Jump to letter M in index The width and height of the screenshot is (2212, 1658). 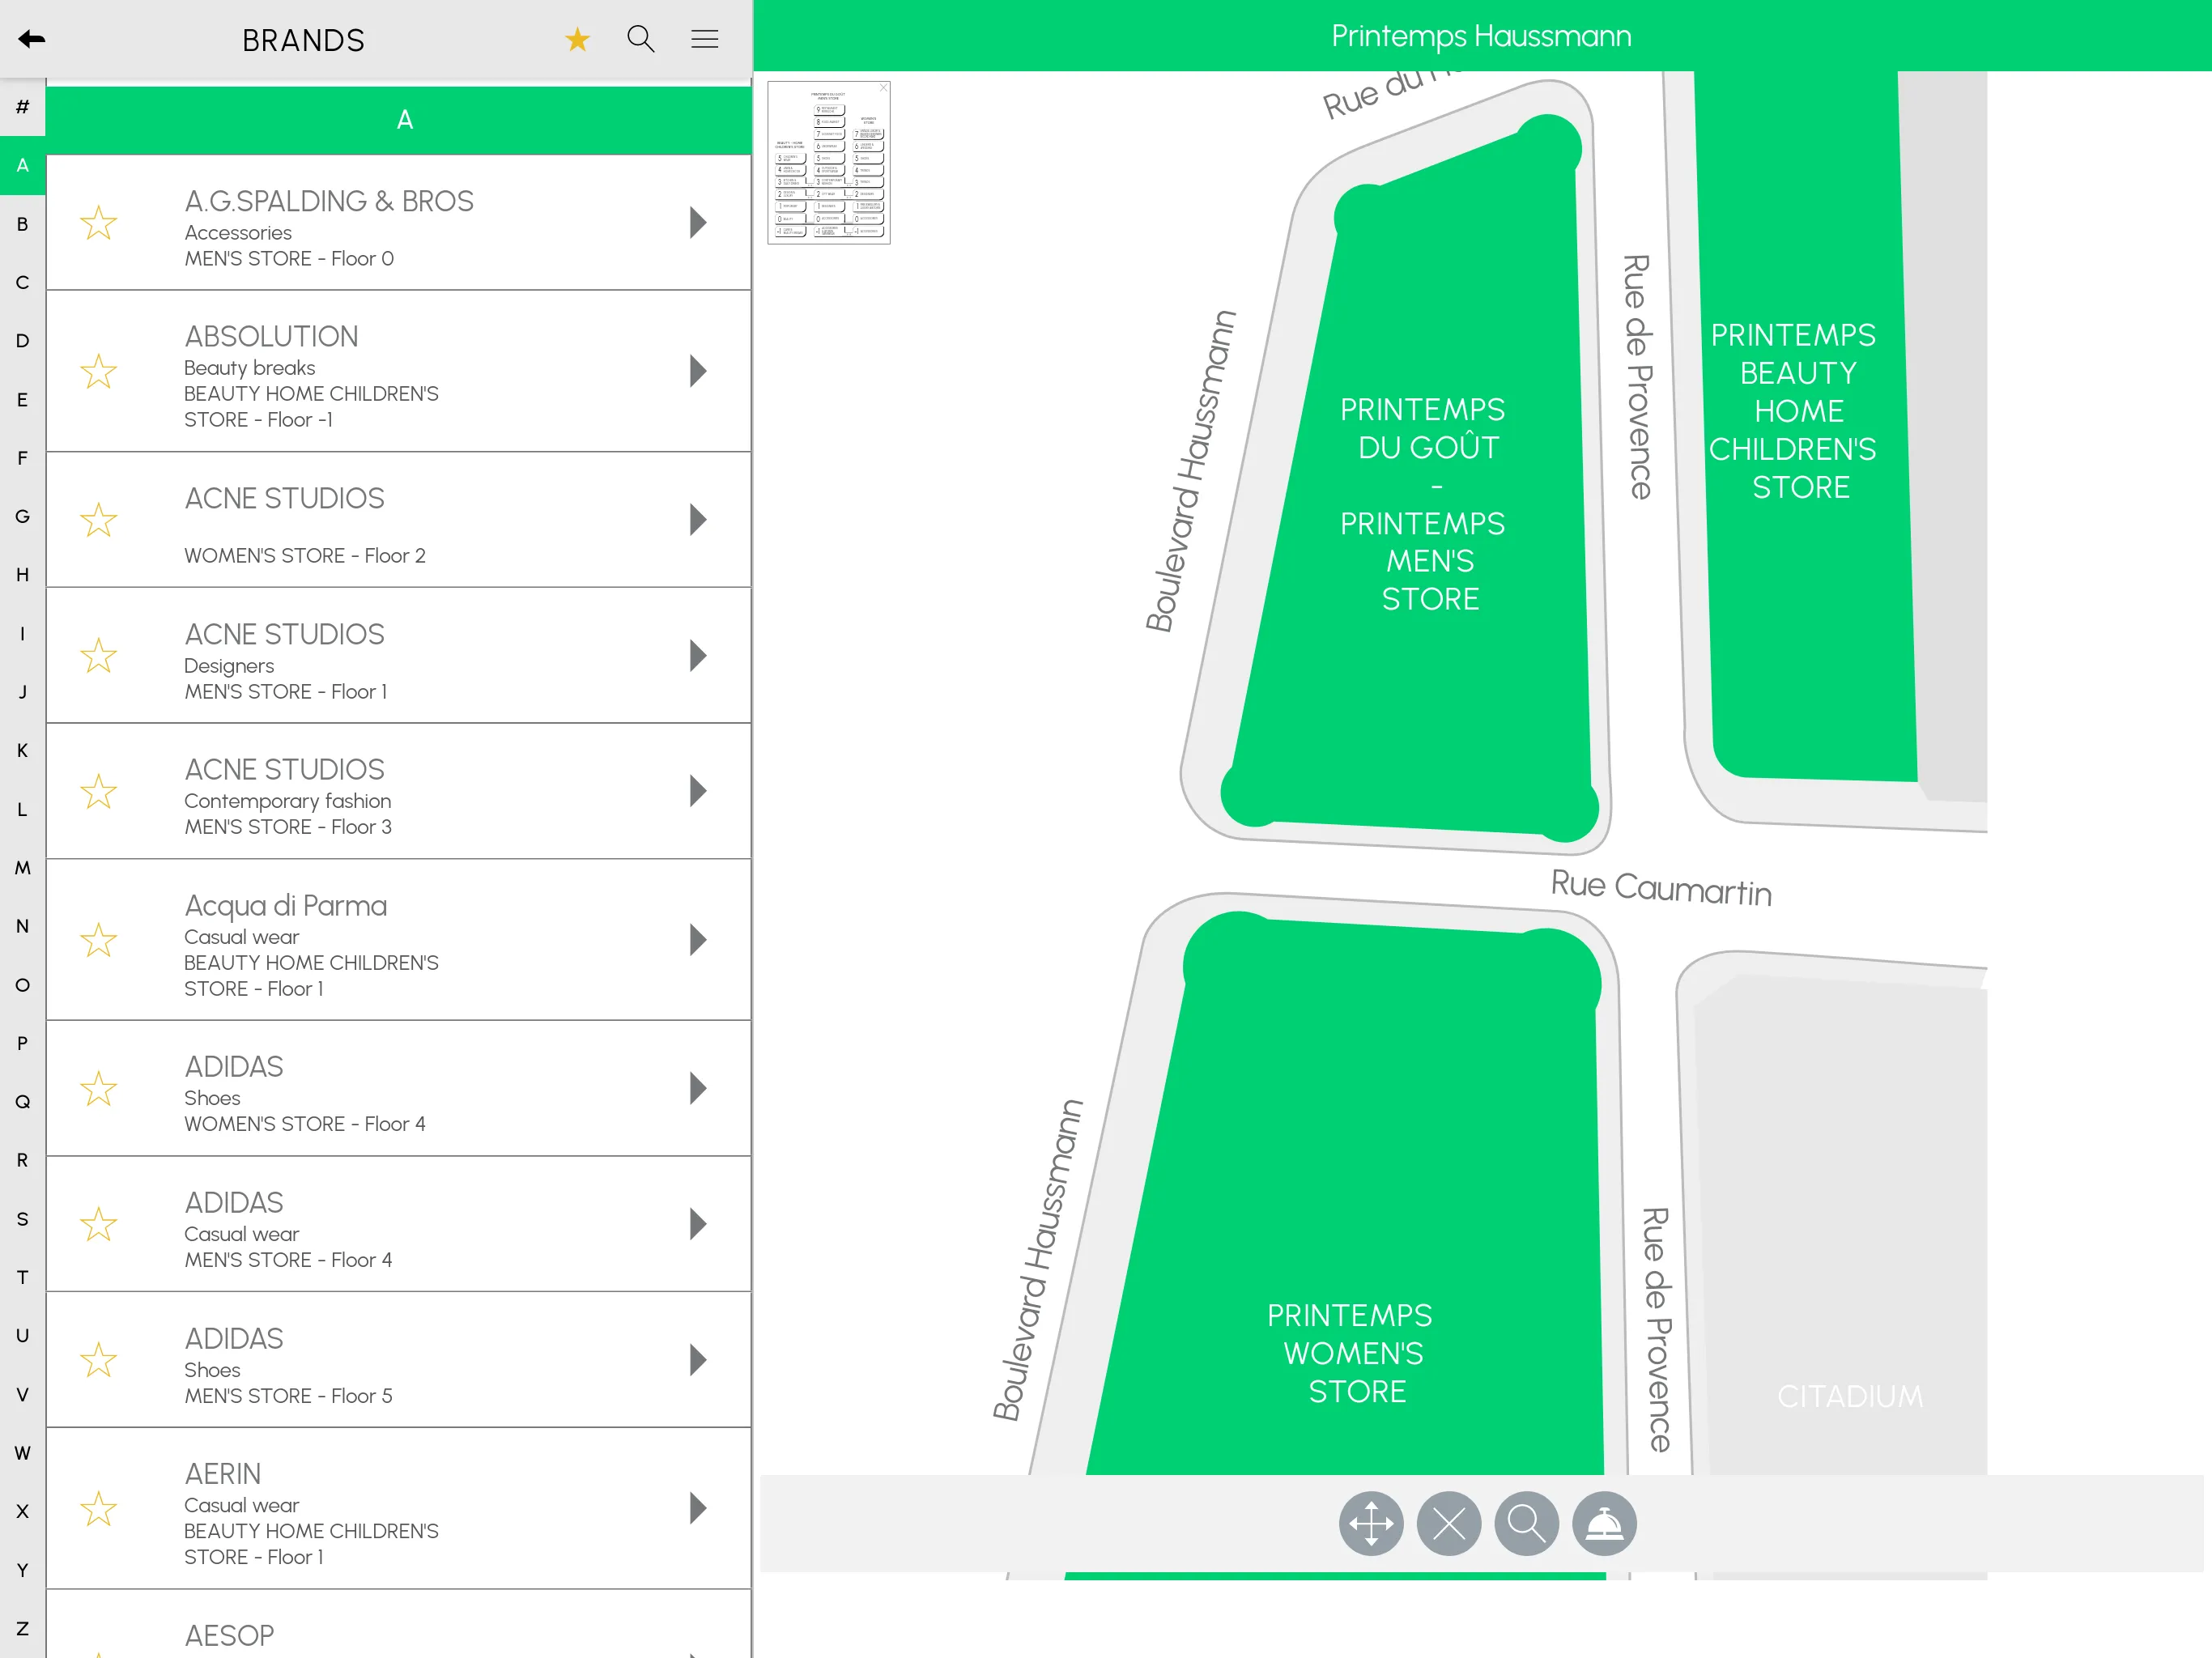point(22,868)
